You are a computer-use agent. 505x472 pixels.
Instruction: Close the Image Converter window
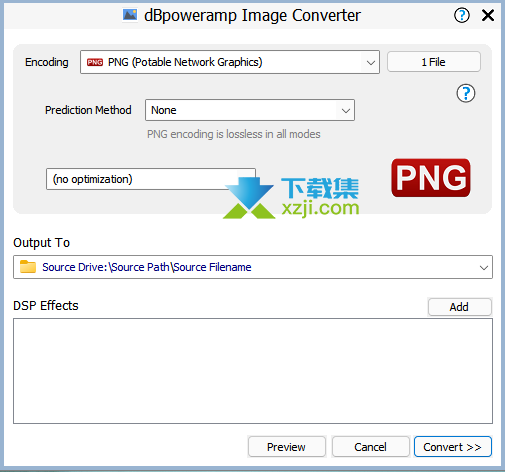click(488, 15)
